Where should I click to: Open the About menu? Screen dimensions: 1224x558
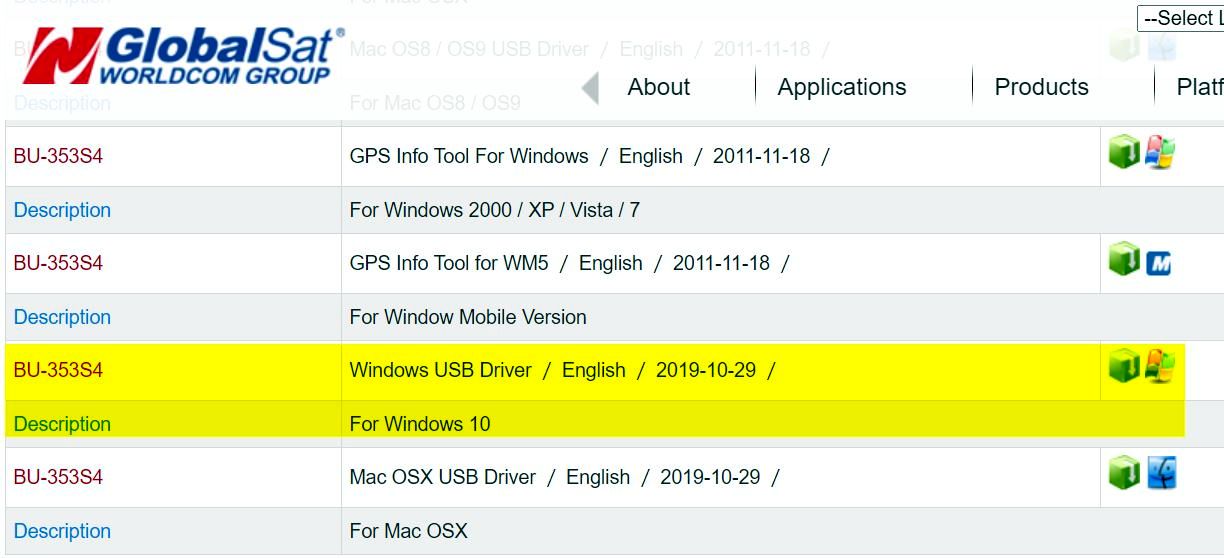(x=659, y=87)
